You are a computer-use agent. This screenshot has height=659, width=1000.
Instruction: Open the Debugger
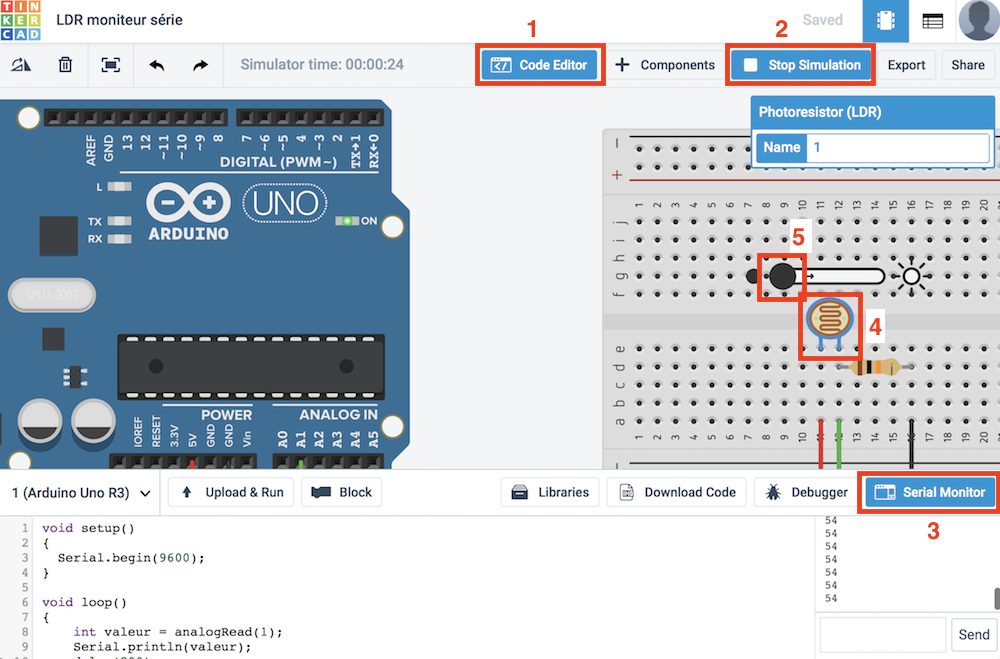tap(806, 492)
